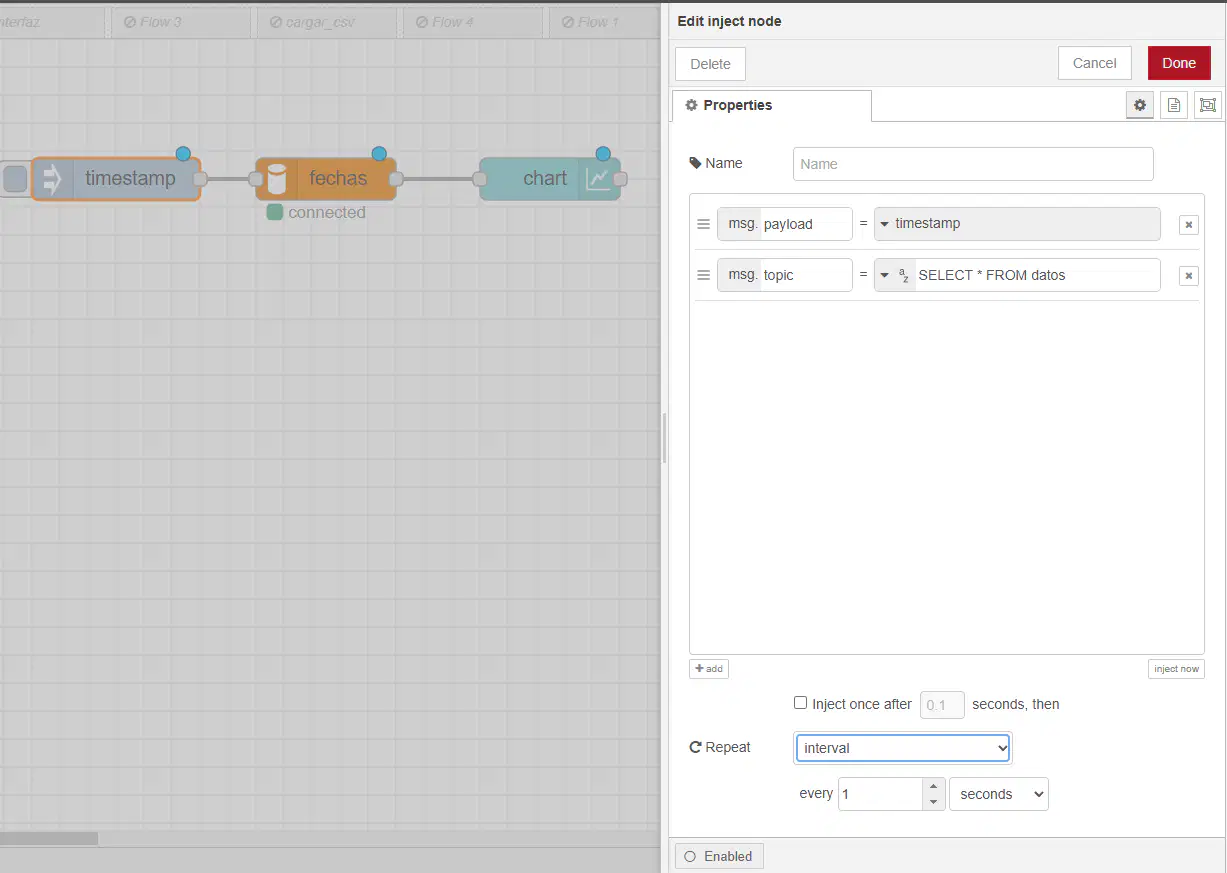Viewport: 1227px width, 873px height.
Task: Open the payload type dropdown showing timestamp
Action: click(x=1017, y=224)
